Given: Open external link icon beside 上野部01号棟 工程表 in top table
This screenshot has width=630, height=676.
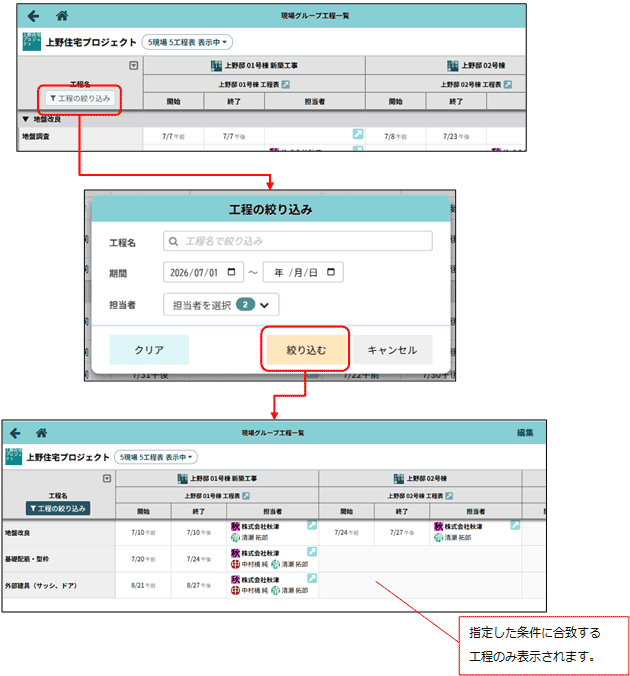Looking at the screenshot, I should point(285,84).
